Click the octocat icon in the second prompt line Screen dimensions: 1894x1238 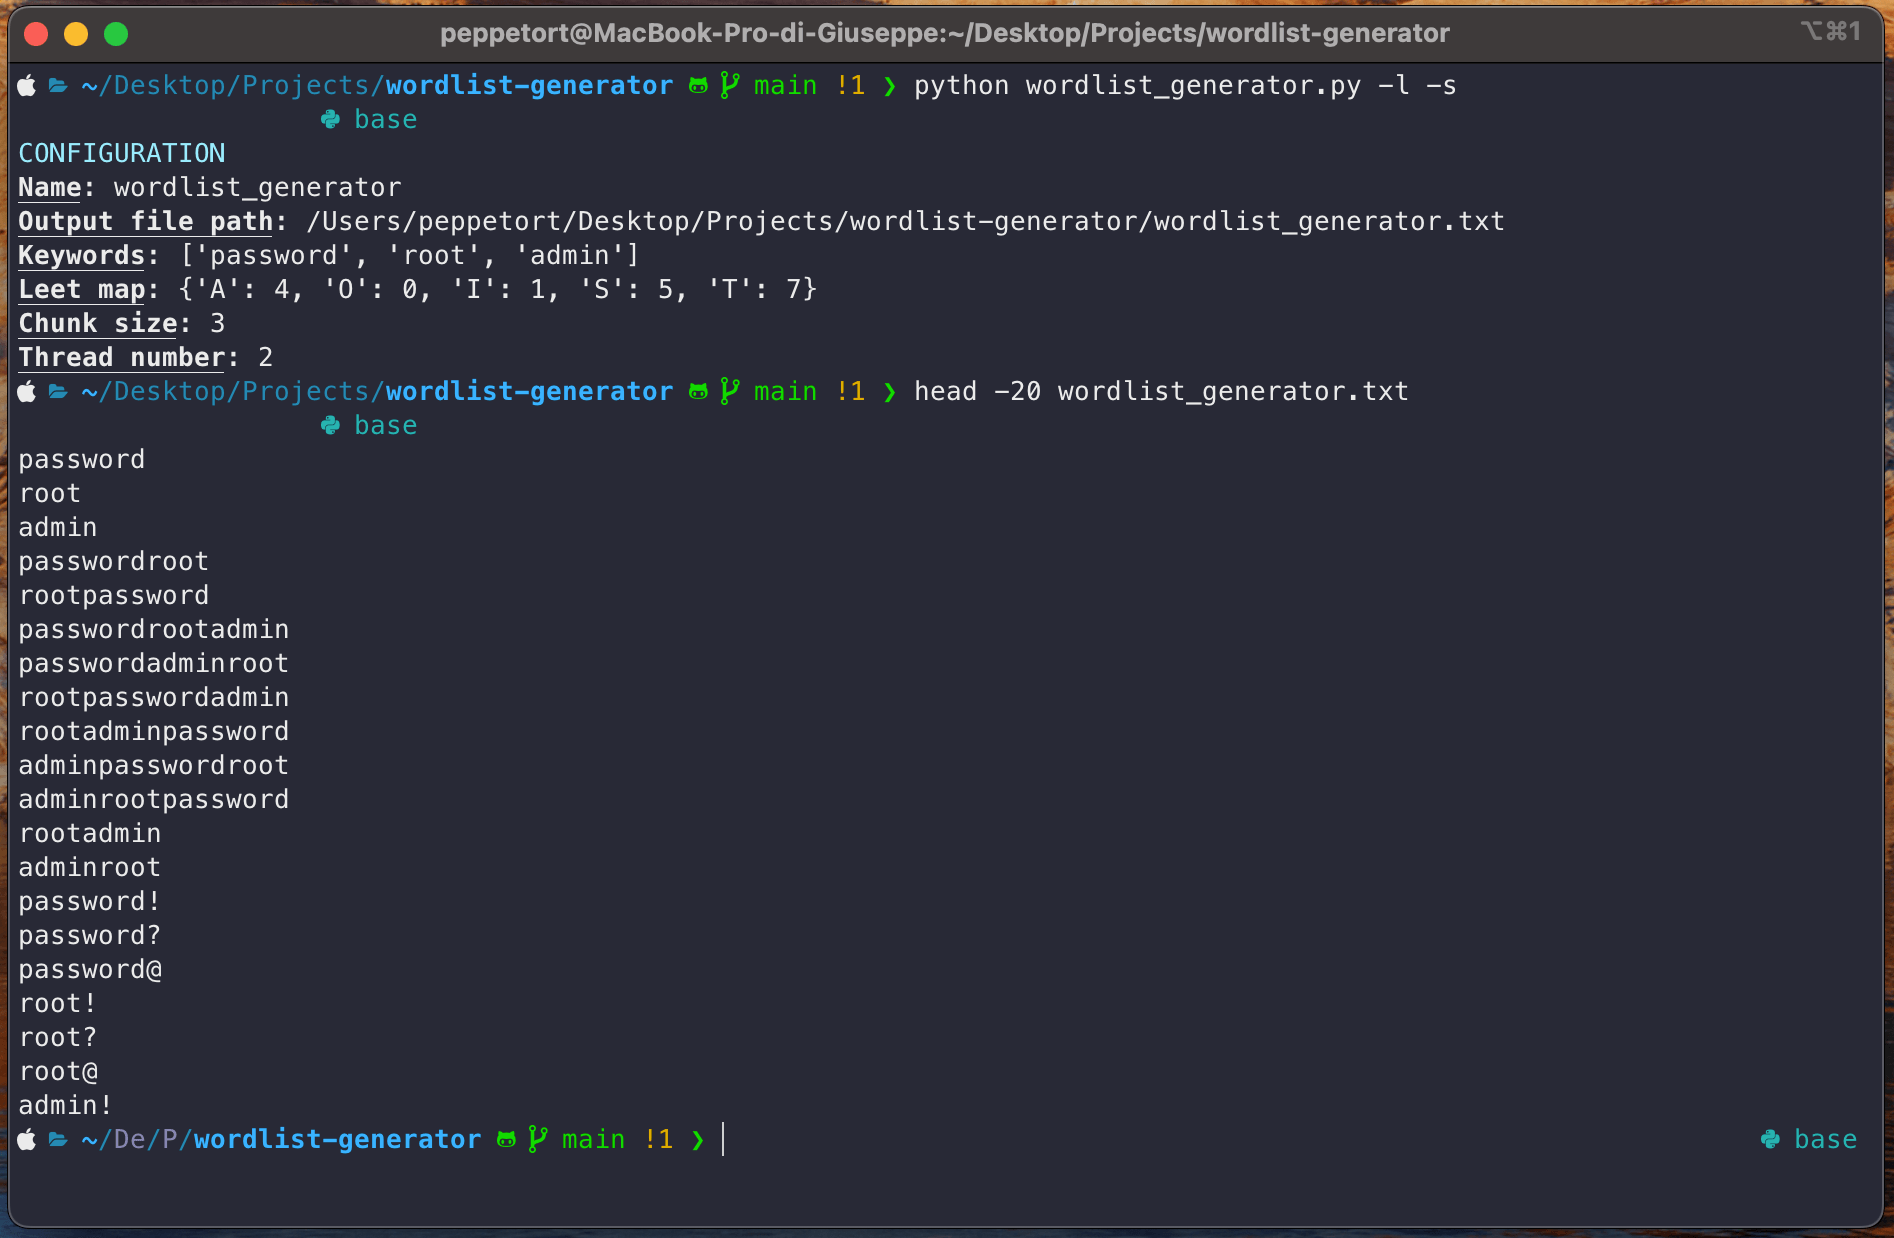[696, 391]
